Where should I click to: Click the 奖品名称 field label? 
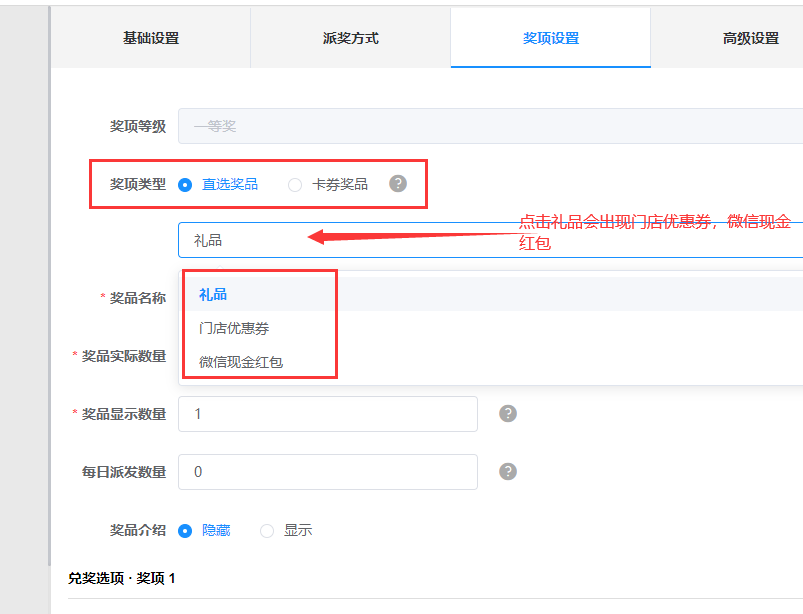tap(137, 298)
